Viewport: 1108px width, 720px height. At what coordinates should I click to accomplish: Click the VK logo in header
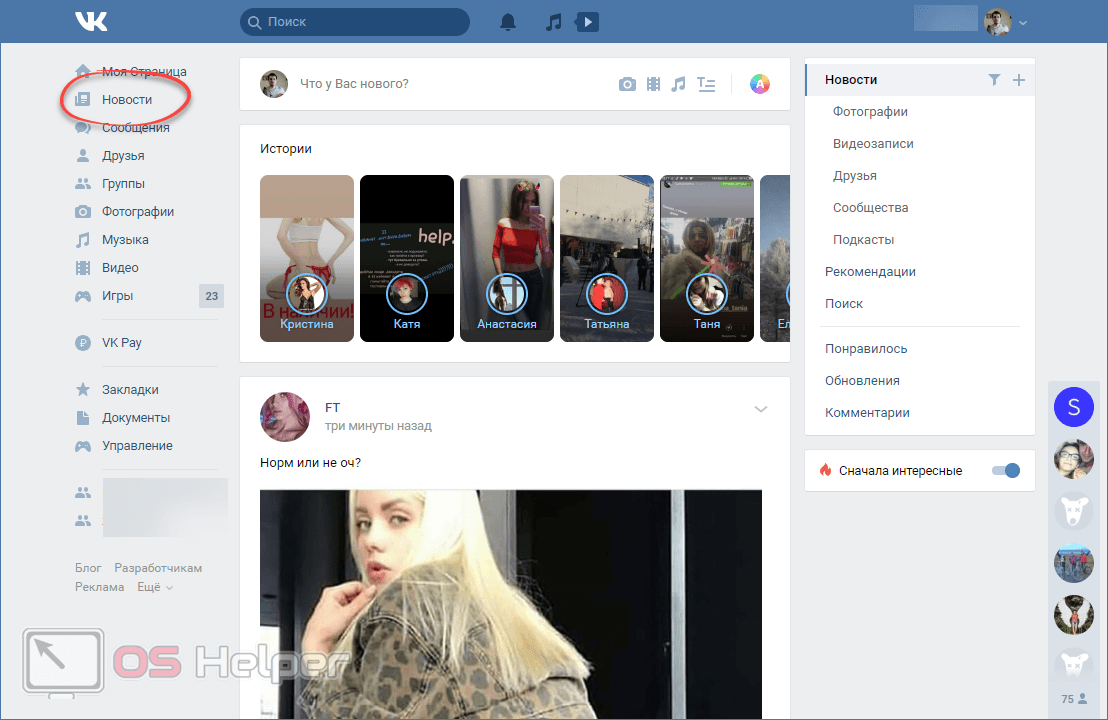pos(91,21)
